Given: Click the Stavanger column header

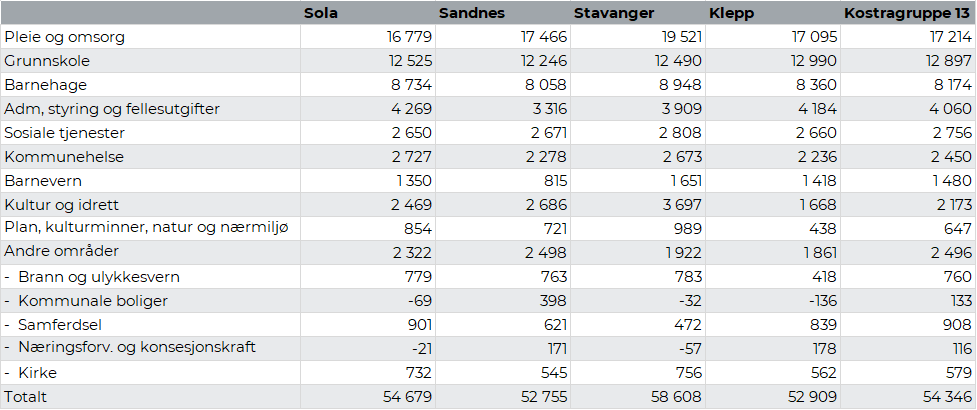Looking at the screenshot, I should 614,13.
